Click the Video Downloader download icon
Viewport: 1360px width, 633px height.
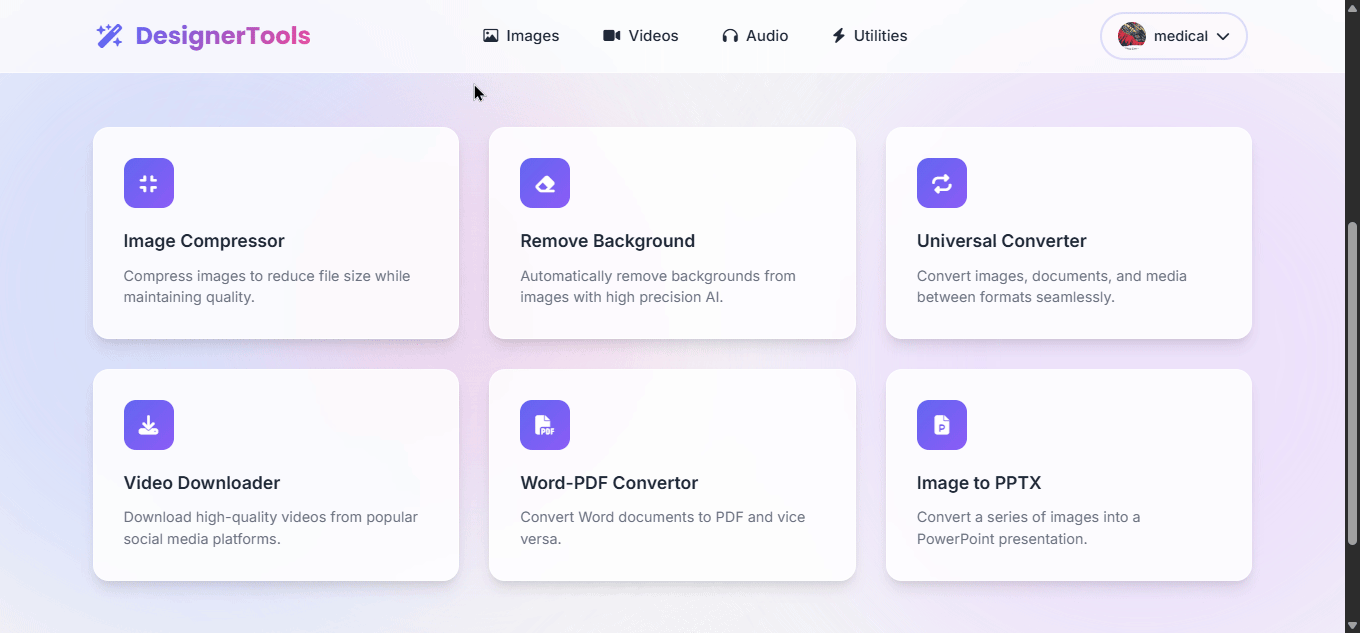coord(148,424)
